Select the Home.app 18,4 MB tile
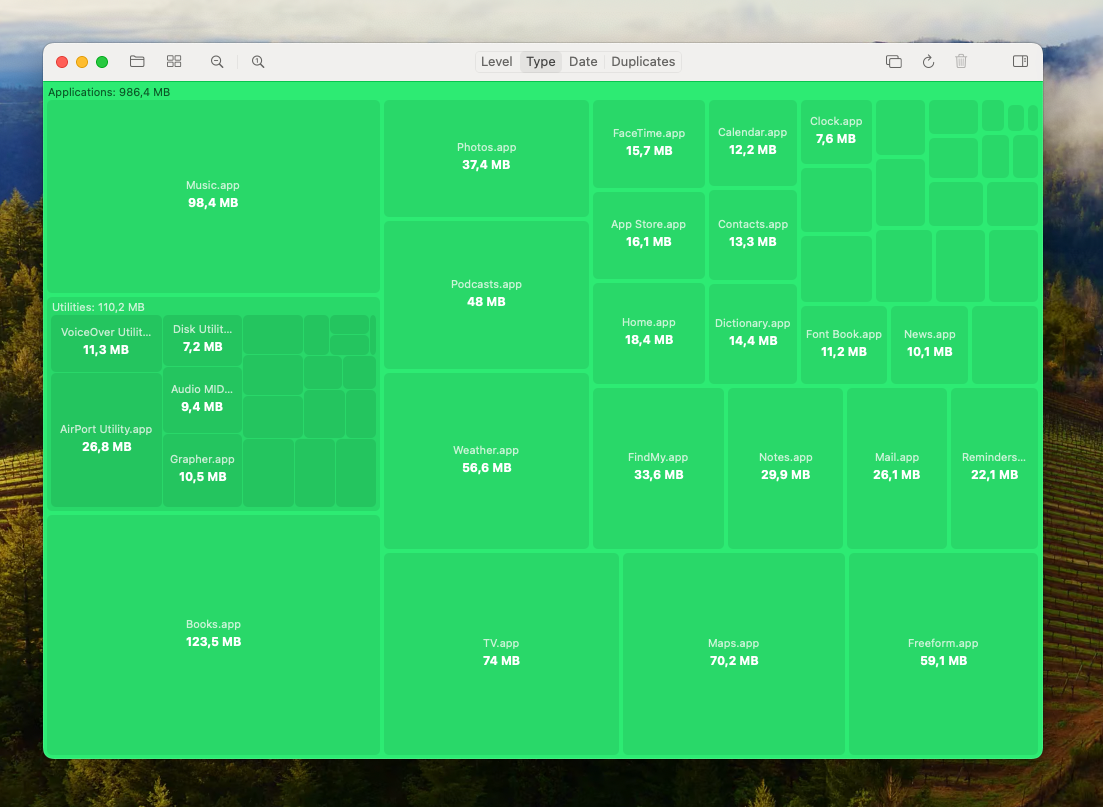1103x807 pixels. [649, 333]
